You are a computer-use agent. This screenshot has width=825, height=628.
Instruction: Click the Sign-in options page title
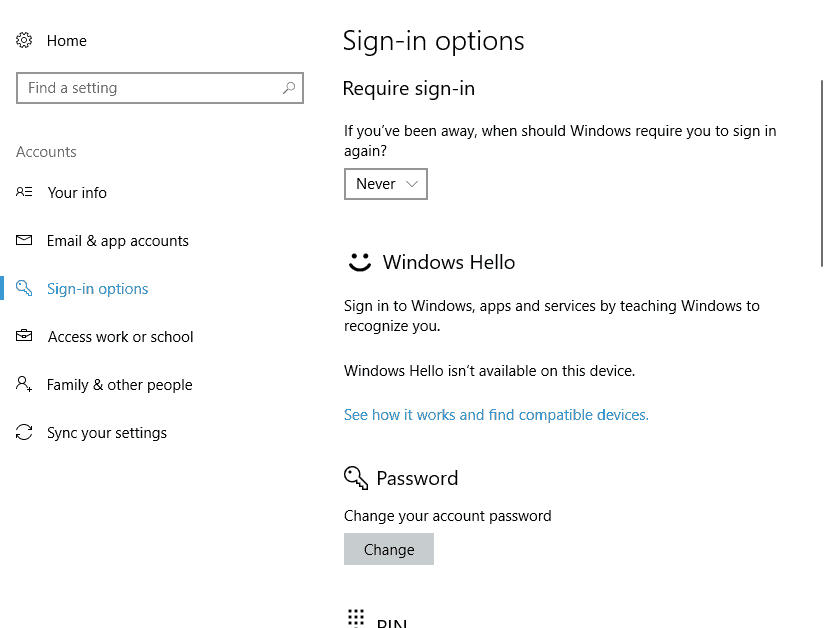point(434,41)
